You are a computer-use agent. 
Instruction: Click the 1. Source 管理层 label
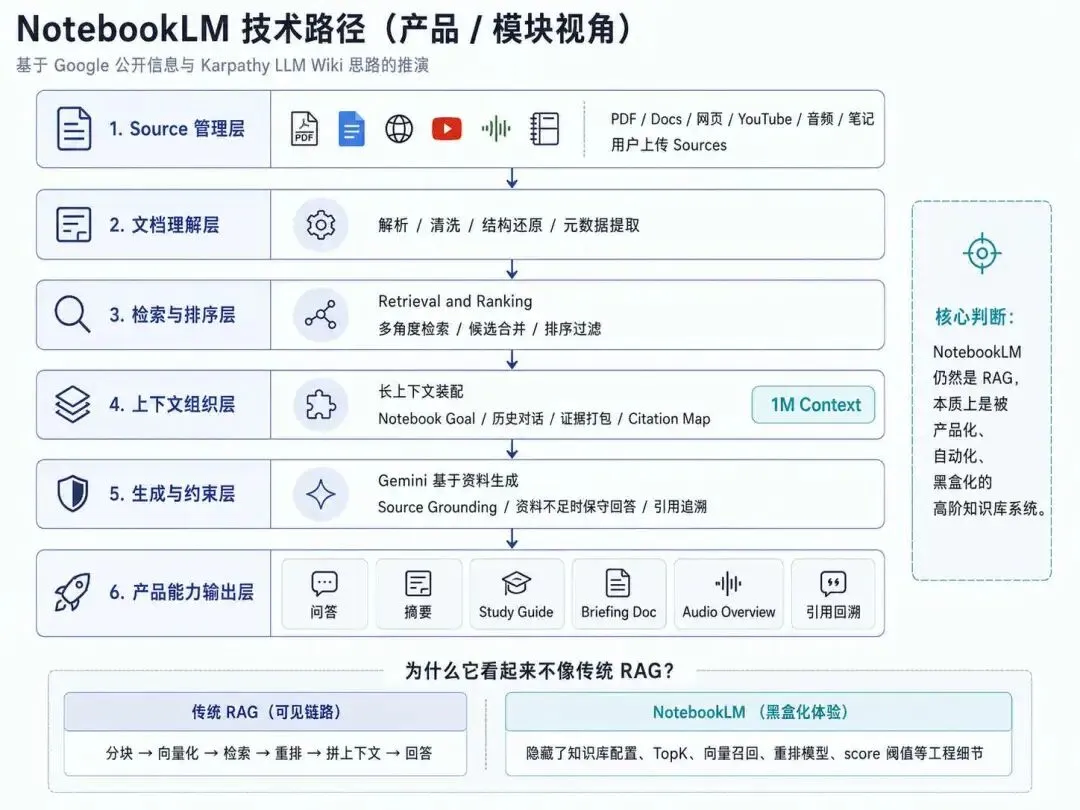click(177, 129)
